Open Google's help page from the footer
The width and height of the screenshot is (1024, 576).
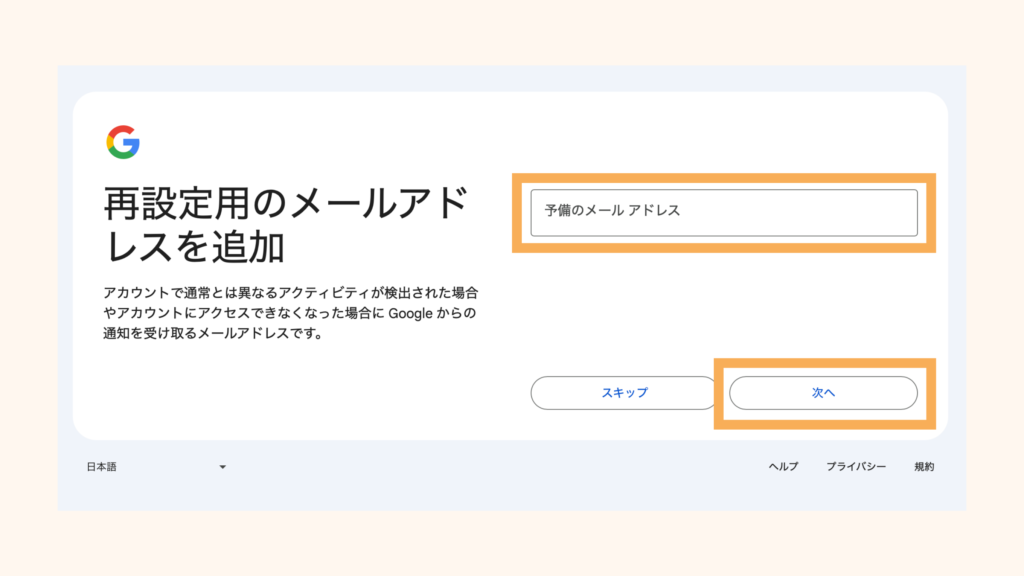787,465
